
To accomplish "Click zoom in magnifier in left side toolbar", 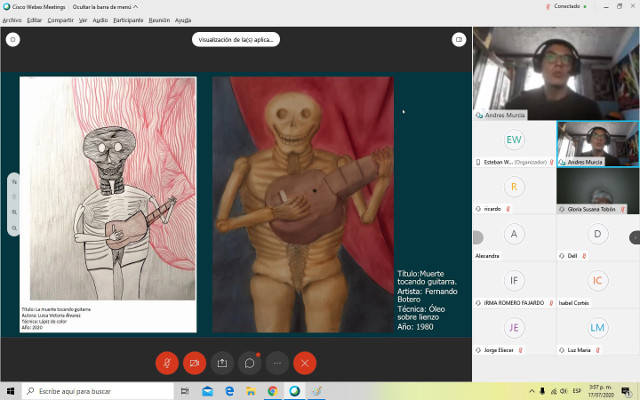I will pyautogui.click(x=14, y=212).
